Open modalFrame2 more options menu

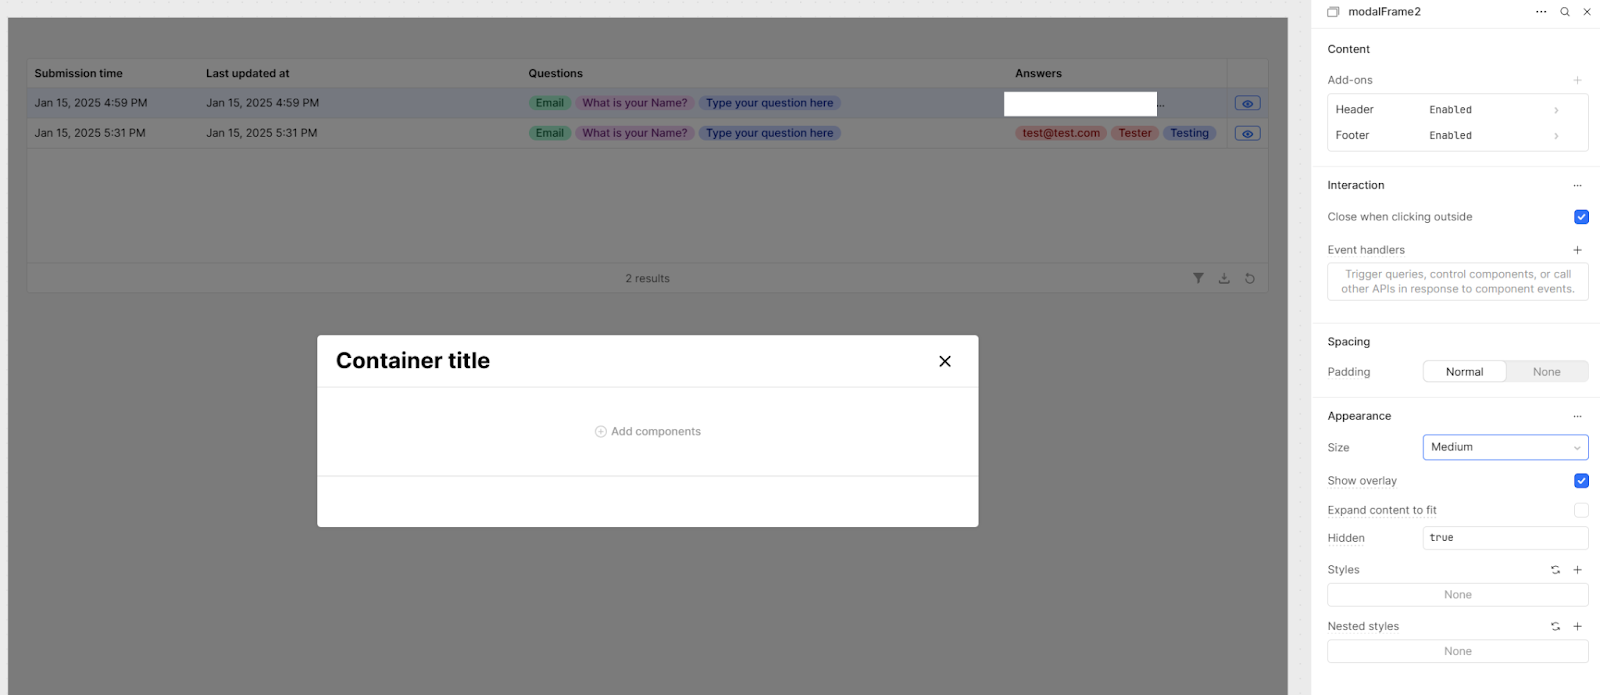1541,12
